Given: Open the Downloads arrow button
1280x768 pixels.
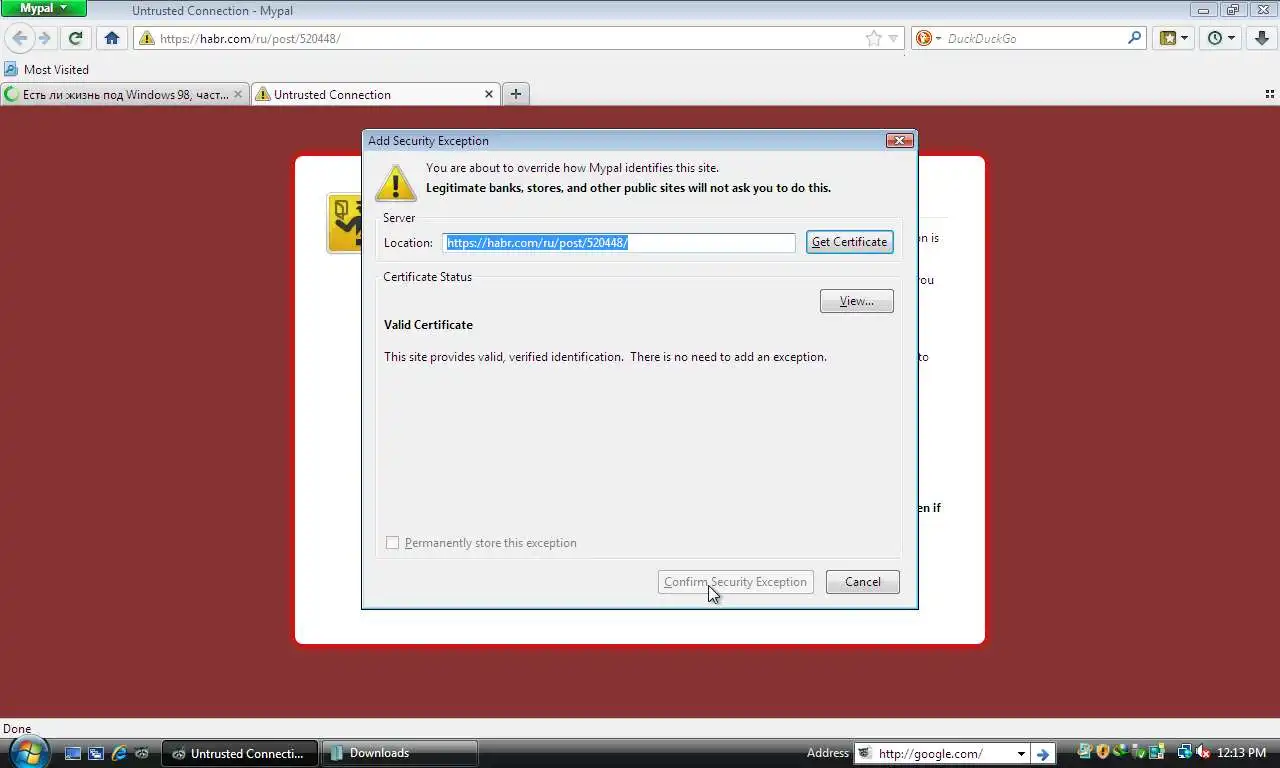Looking at the screenshot, I should click(x=1263, y=38).
